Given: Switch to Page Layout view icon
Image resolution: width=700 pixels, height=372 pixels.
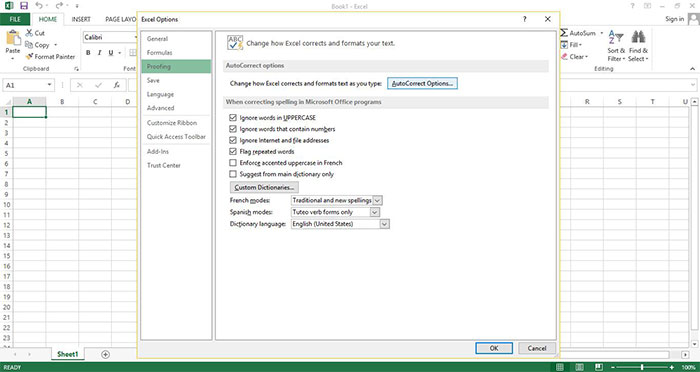Looking at the screenshot, I should pos(578,367).
